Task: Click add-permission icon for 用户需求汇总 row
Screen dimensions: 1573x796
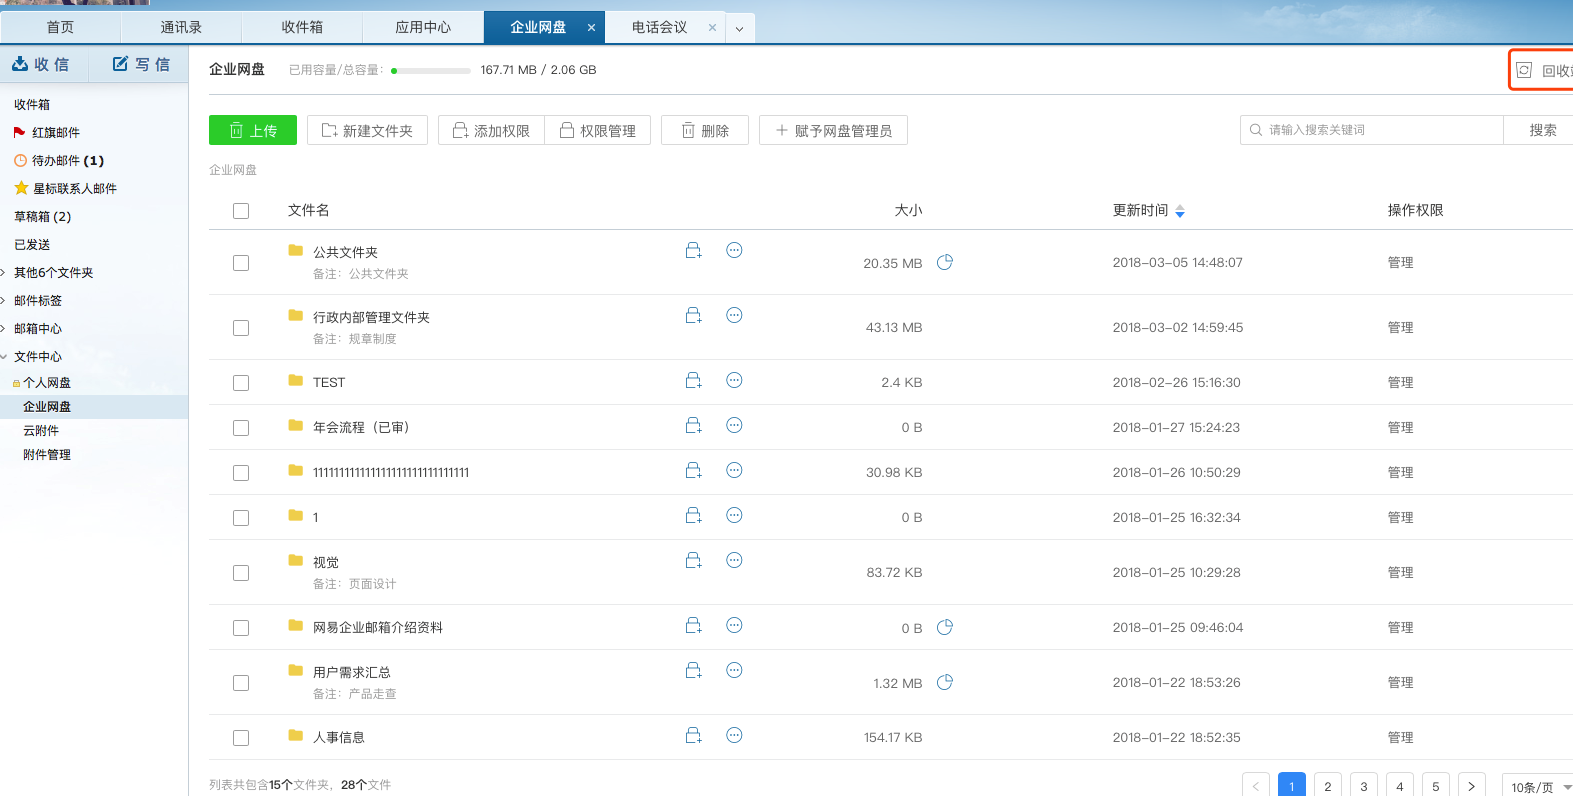Action: click(x=693, y=671)
